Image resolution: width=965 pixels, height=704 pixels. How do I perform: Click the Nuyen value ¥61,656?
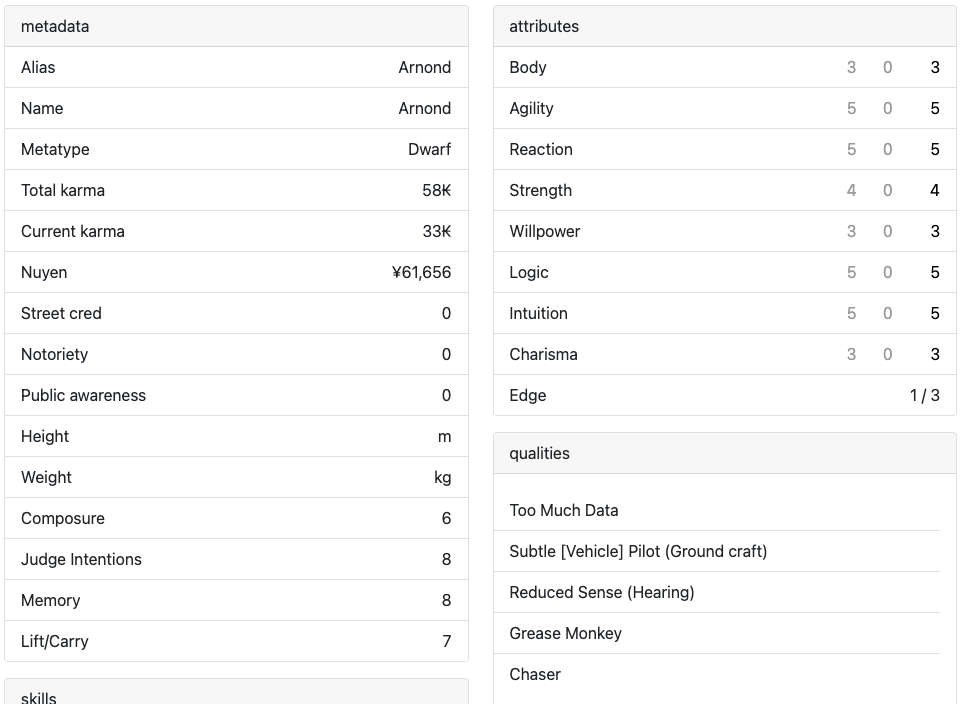pyautogui.click(x=421, y=272)
